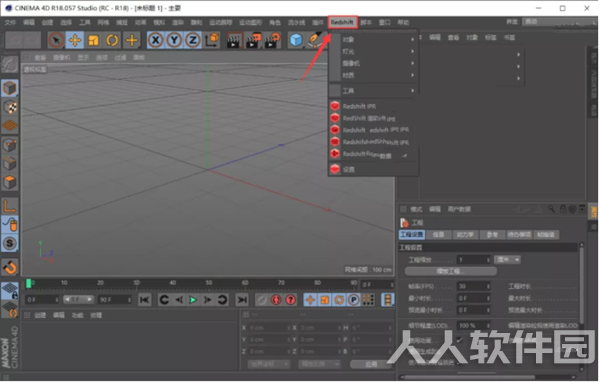This screenshot has width=600, height=382.
Task: Activate the Move tool in top toolbar
Action: 75,40
